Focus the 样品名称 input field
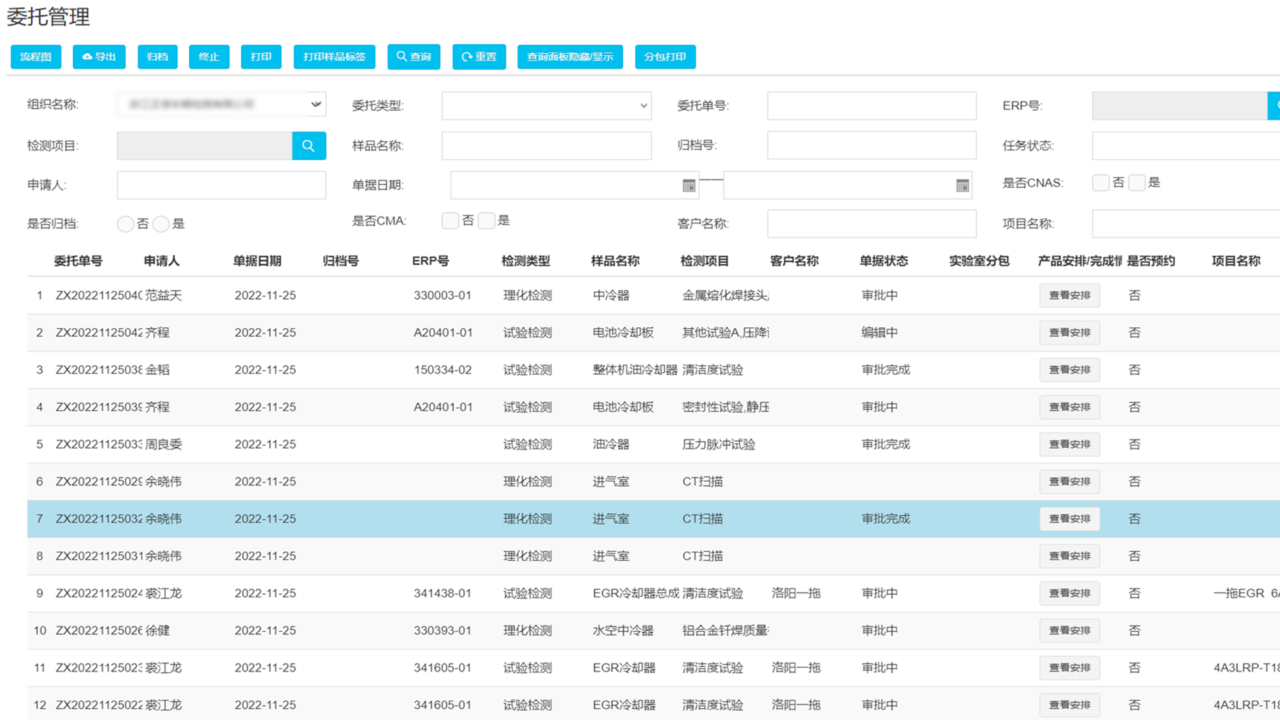The width and height of the screenshot is (1280, 720). 546,145
